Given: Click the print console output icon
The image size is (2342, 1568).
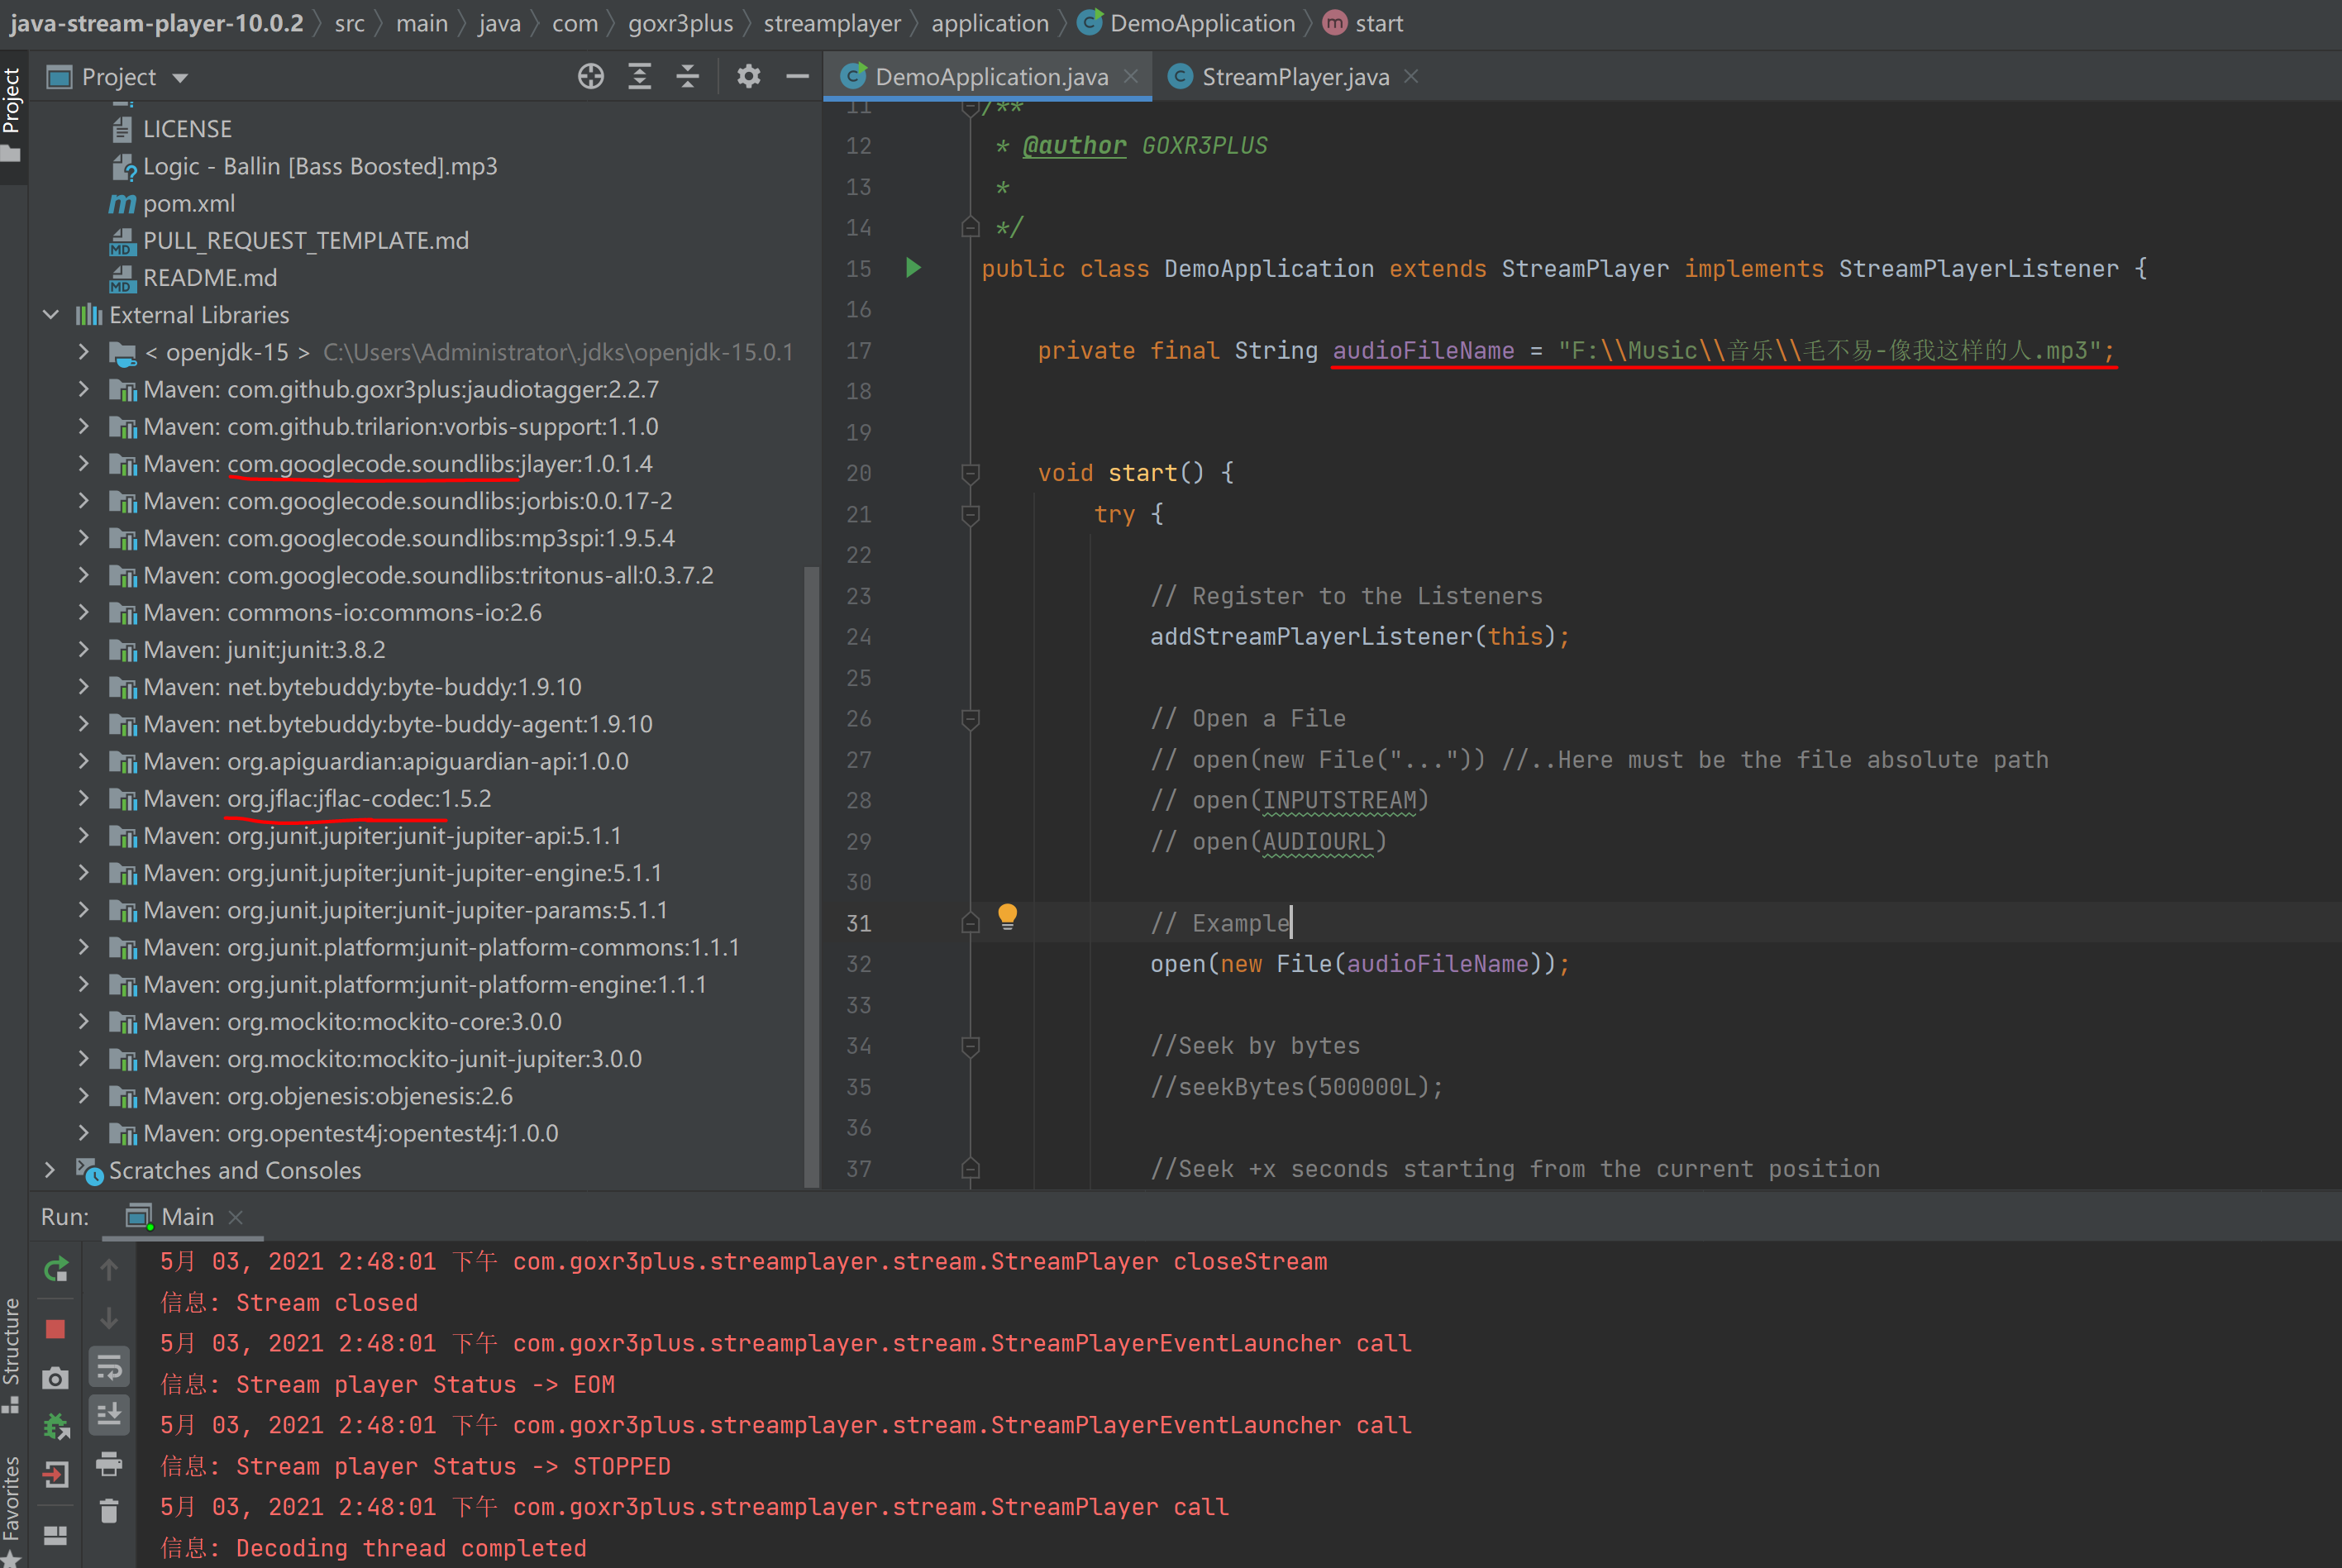Looking at the screenshot, I should [109, 1464].
